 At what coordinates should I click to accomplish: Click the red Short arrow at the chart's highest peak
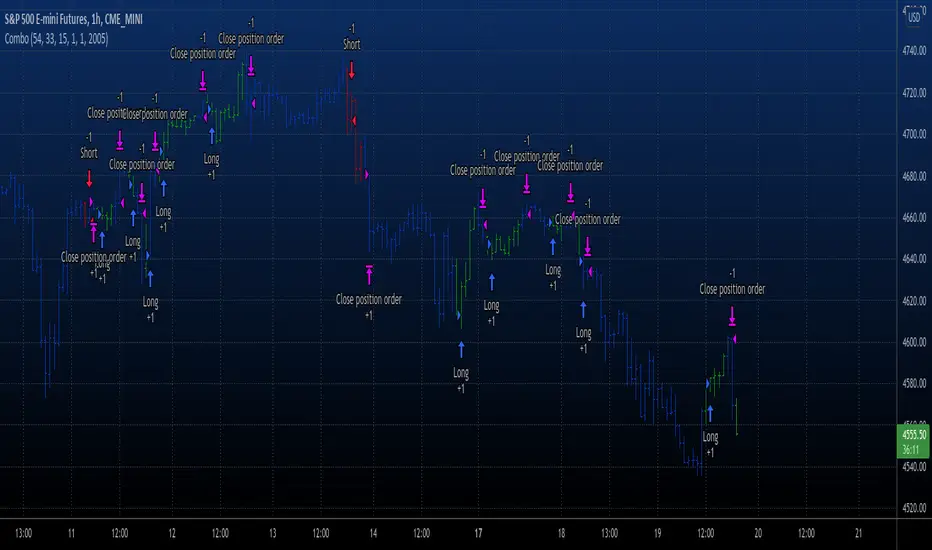pos(352,70)
